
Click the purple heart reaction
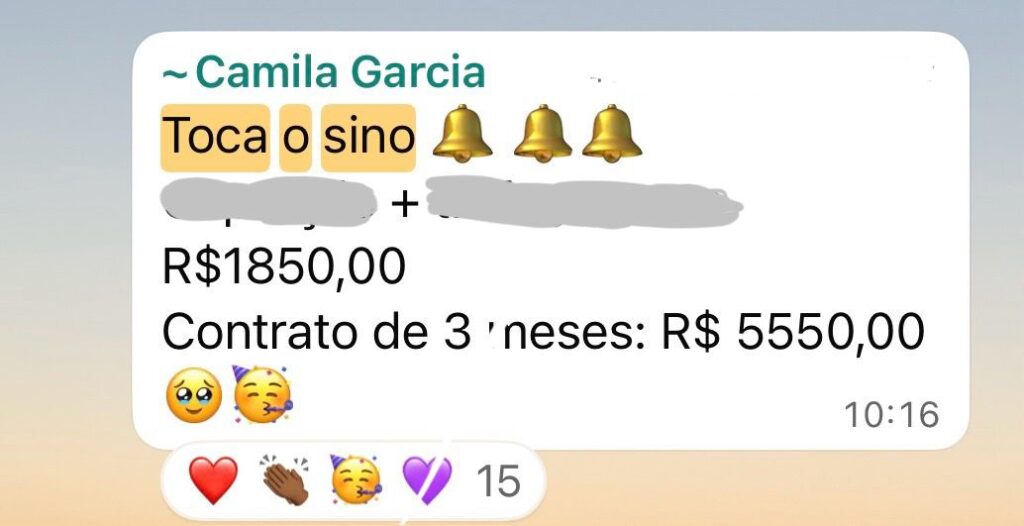(426, 481)
